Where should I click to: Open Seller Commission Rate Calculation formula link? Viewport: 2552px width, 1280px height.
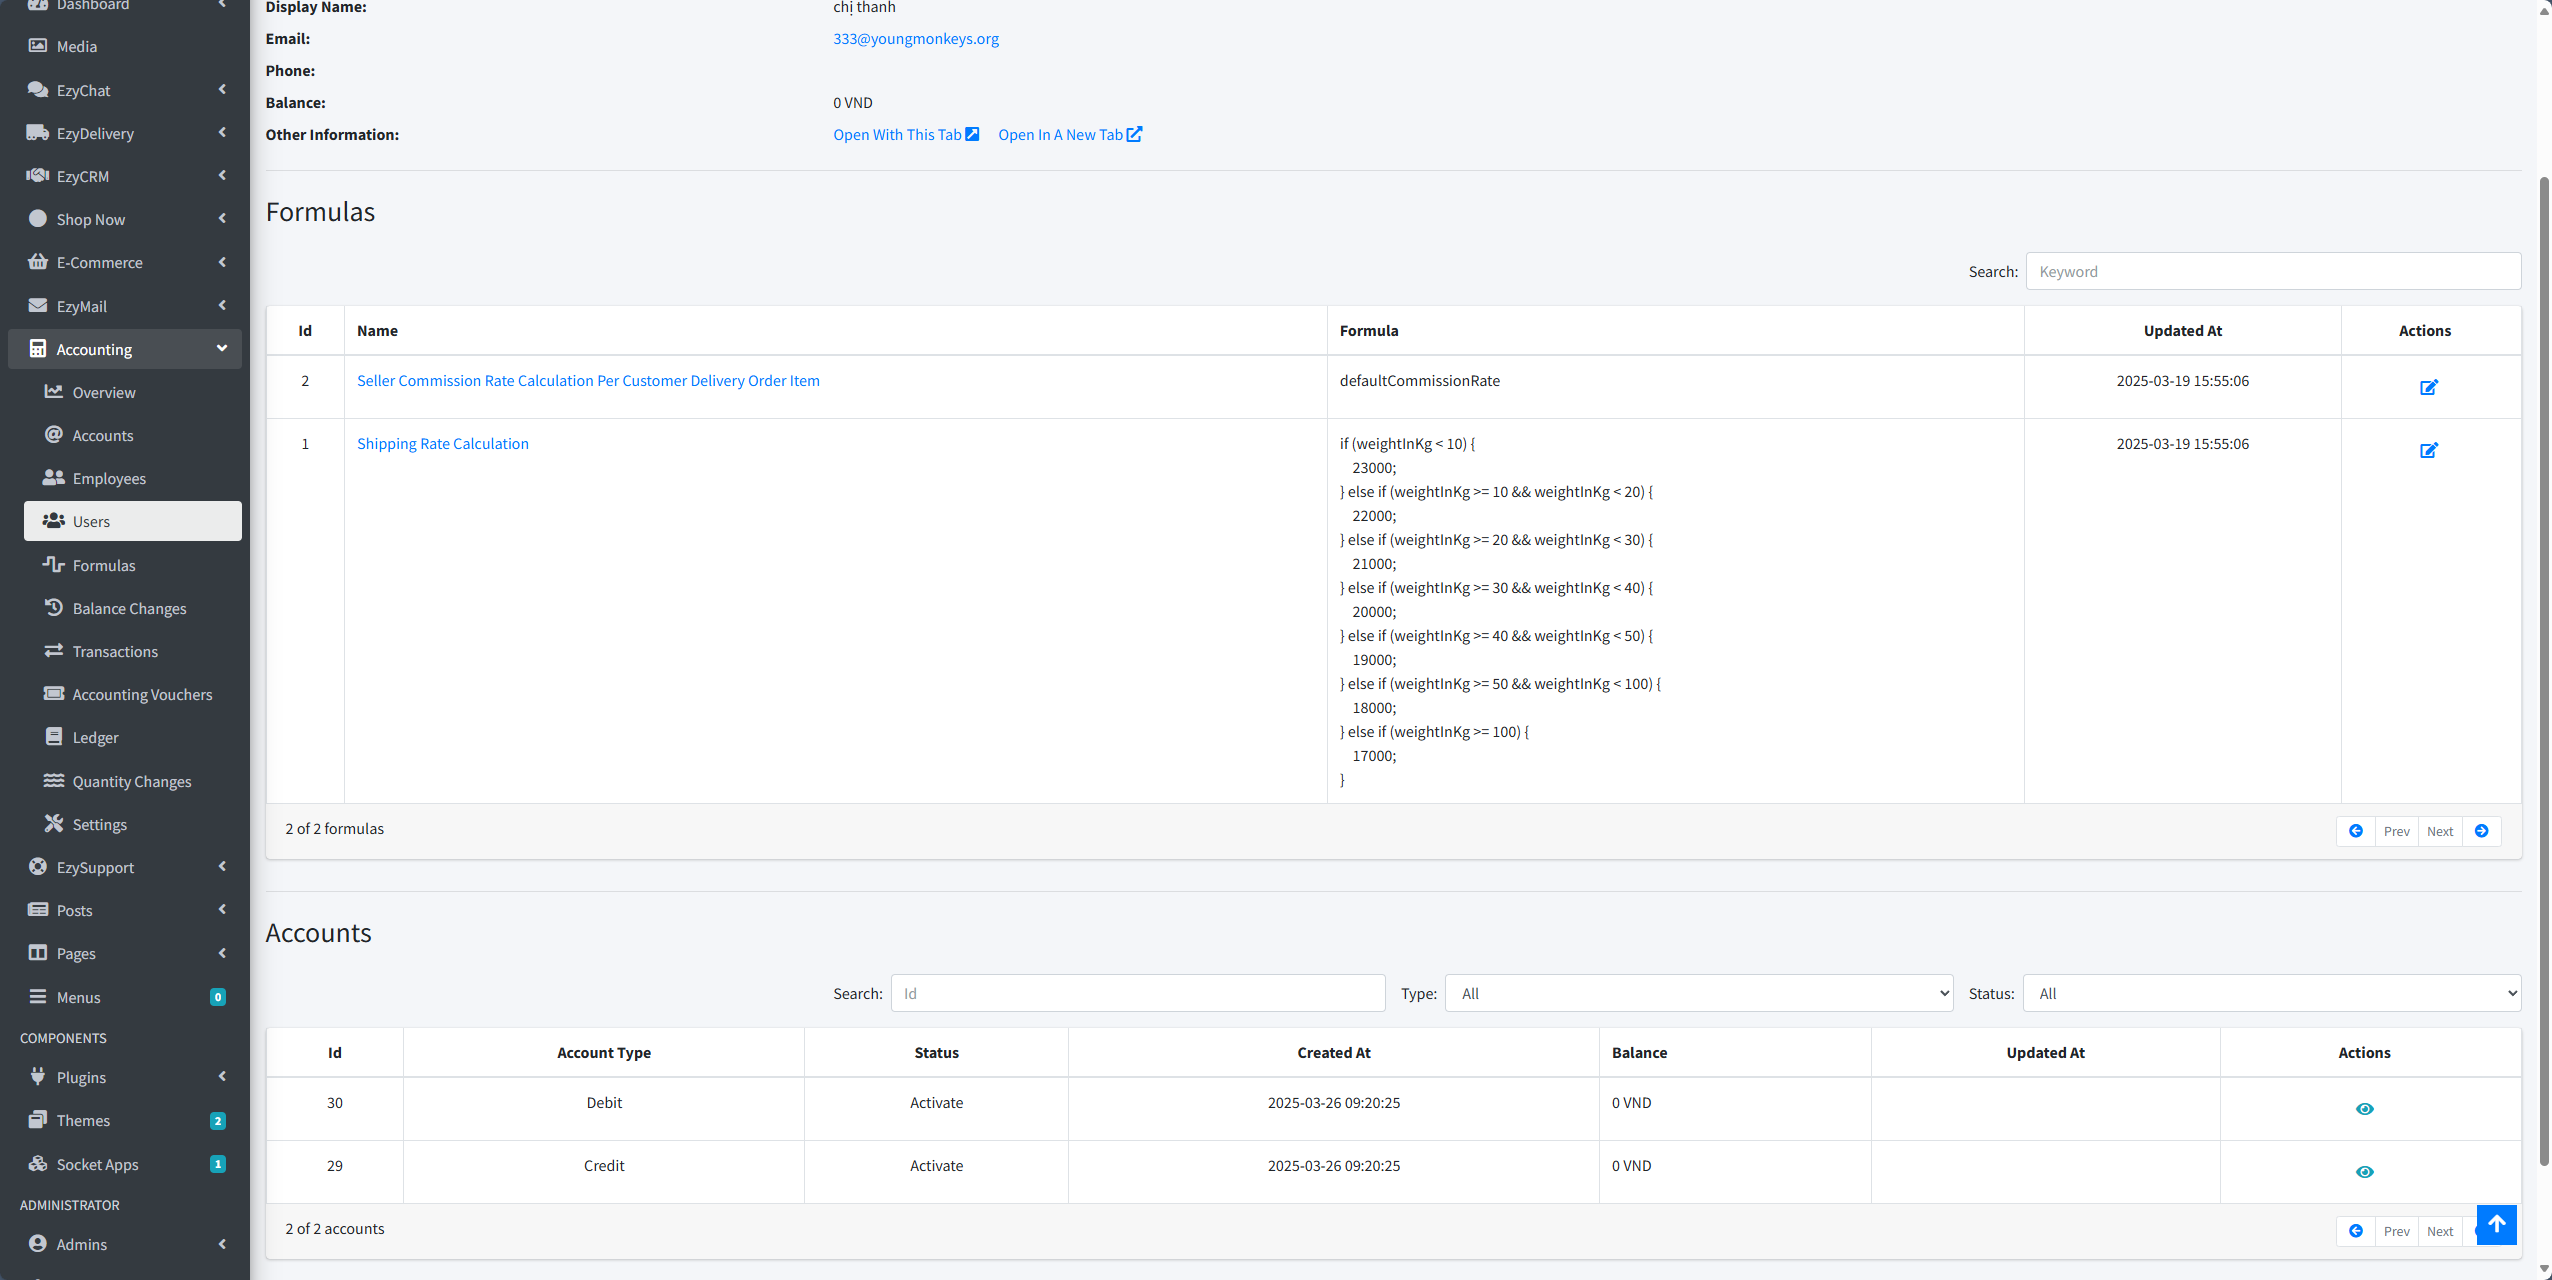point(588,380)
